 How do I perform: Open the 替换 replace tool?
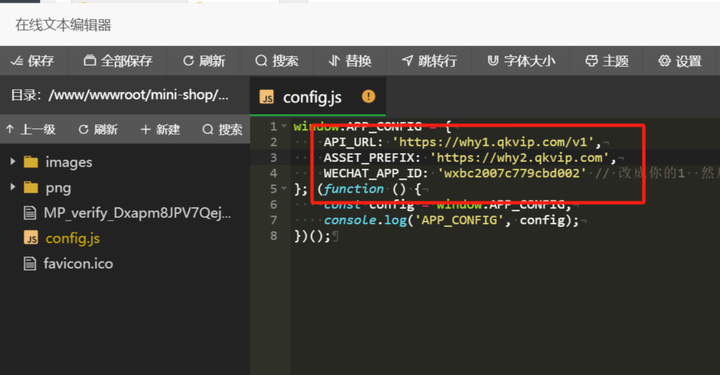click(x=350, y=61)
